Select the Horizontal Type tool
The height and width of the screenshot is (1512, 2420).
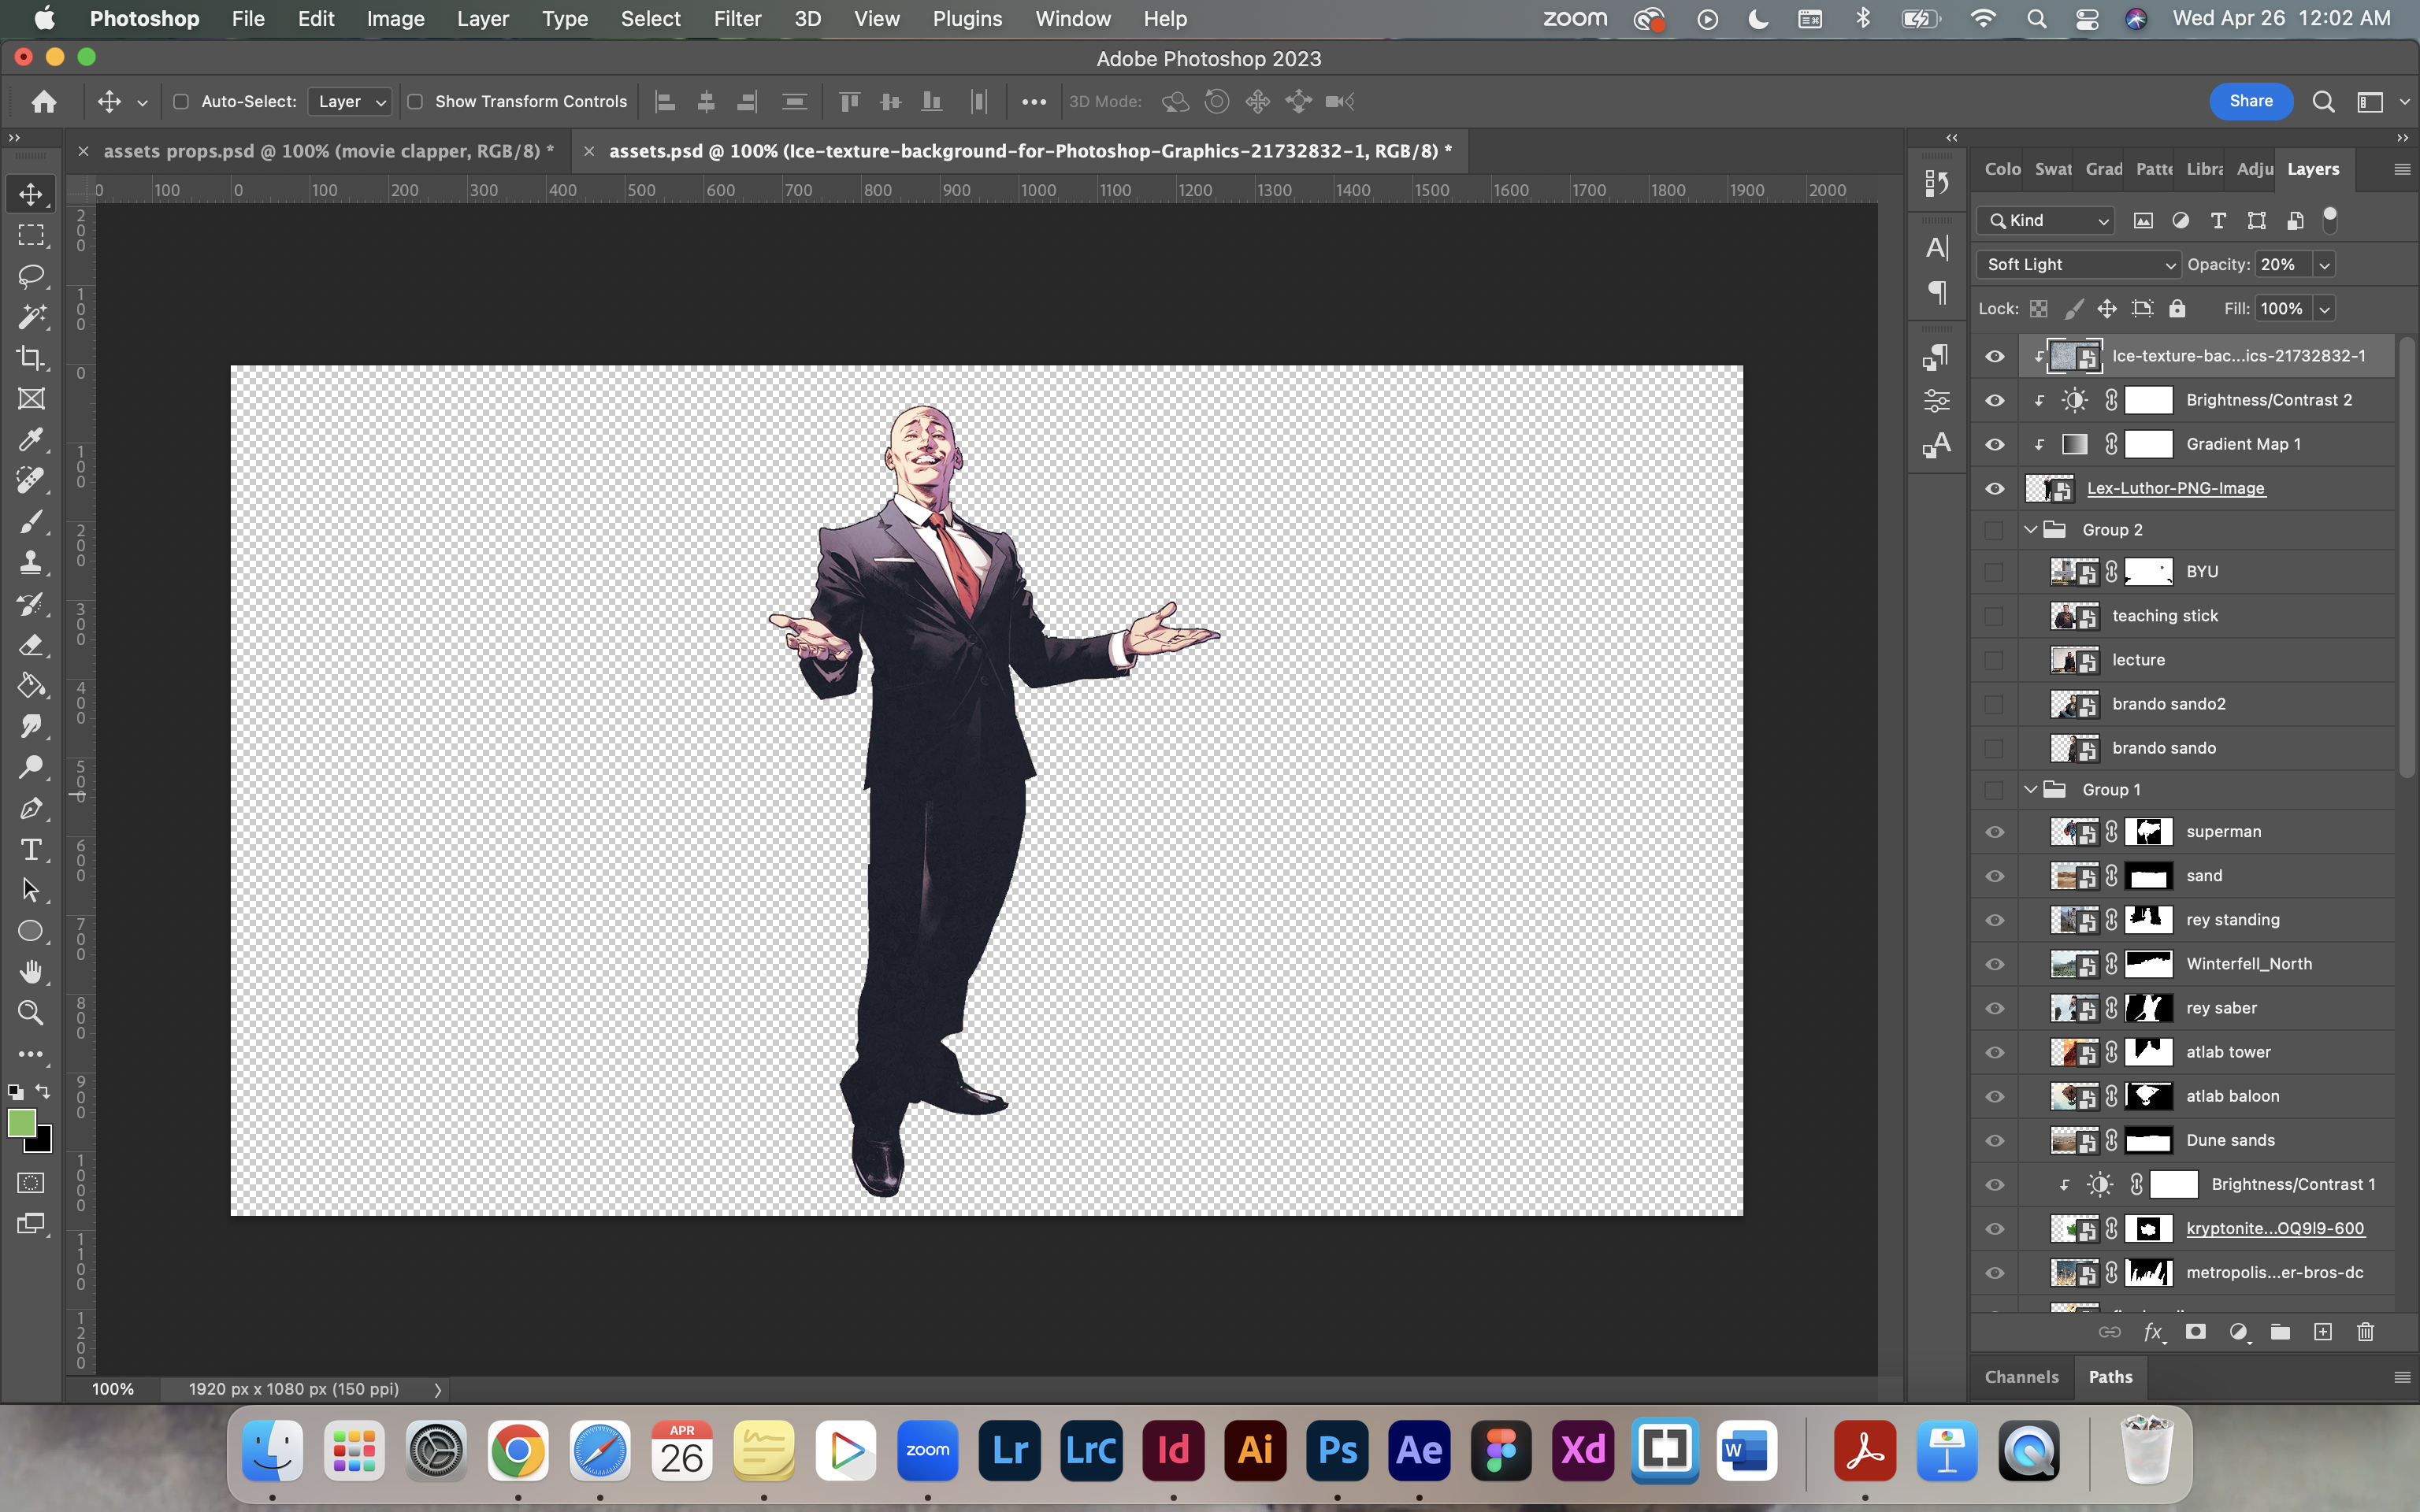31,849
